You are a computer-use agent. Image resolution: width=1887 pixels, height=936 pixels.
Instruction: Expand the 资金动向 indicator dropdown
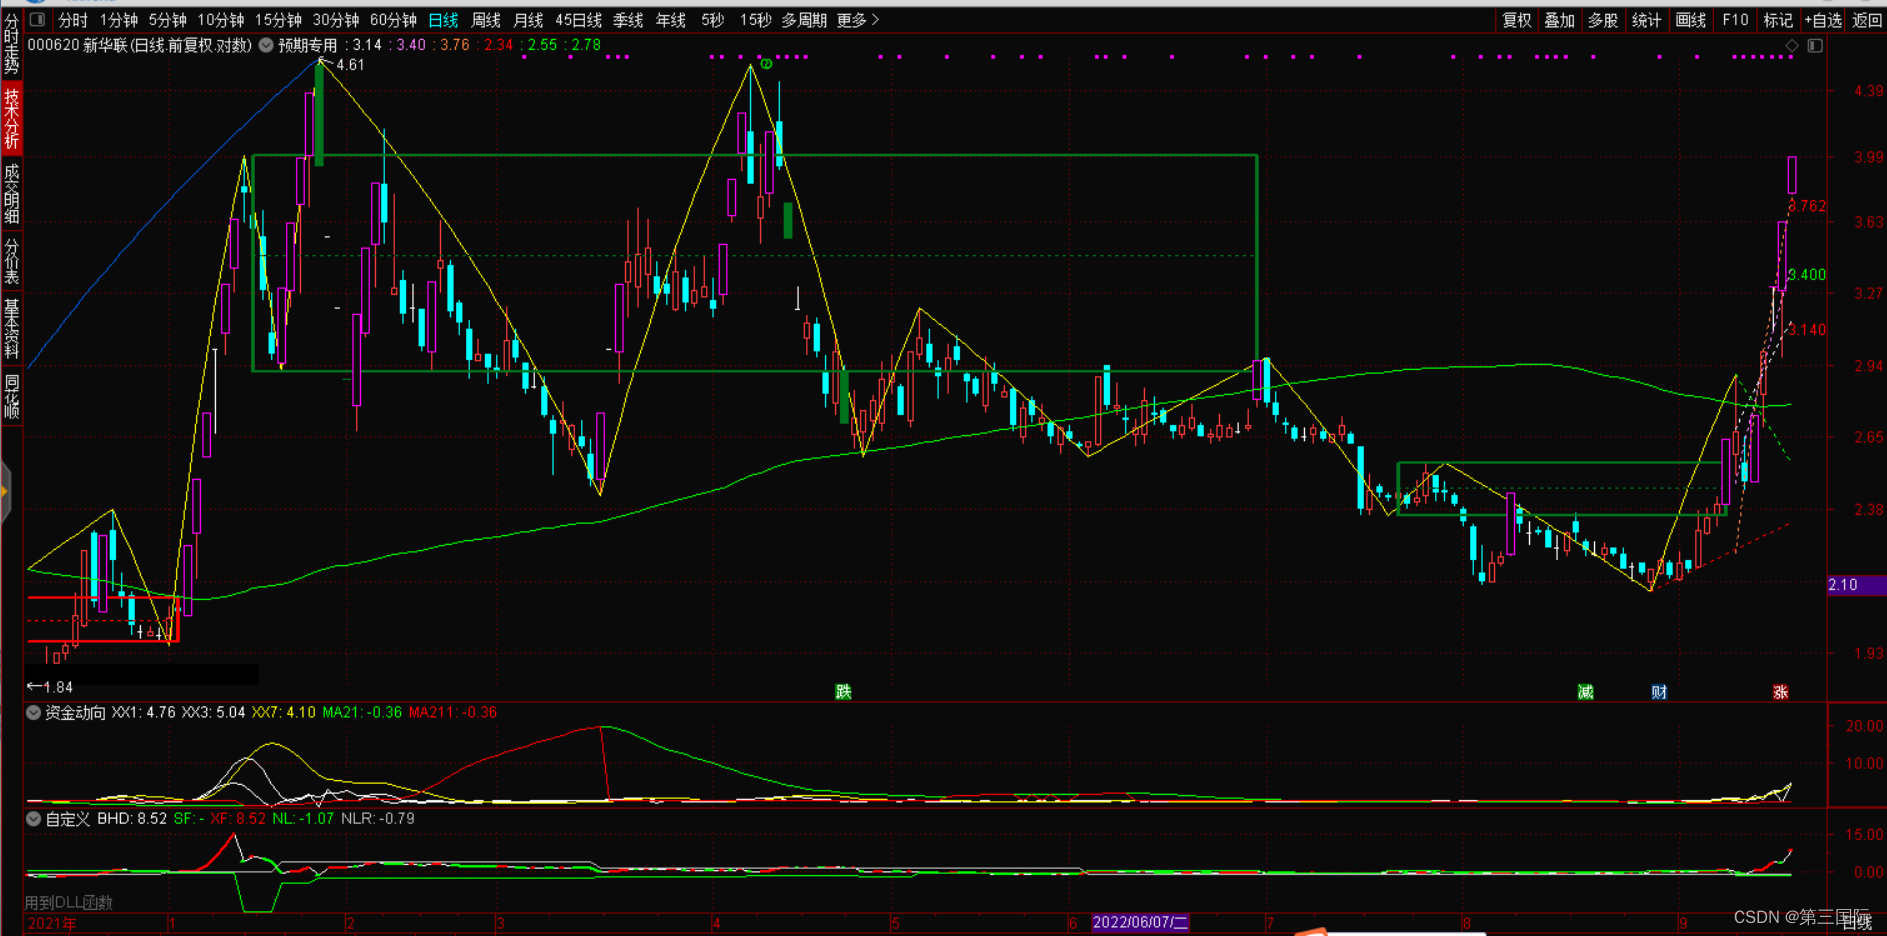click(x=34, y=713)
